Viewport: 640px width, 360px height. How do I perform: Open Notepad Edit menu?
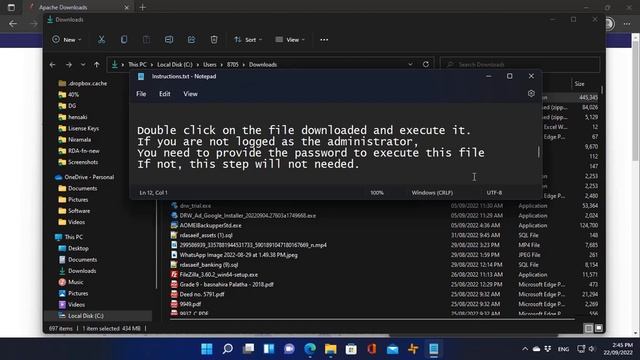[164, 94]
